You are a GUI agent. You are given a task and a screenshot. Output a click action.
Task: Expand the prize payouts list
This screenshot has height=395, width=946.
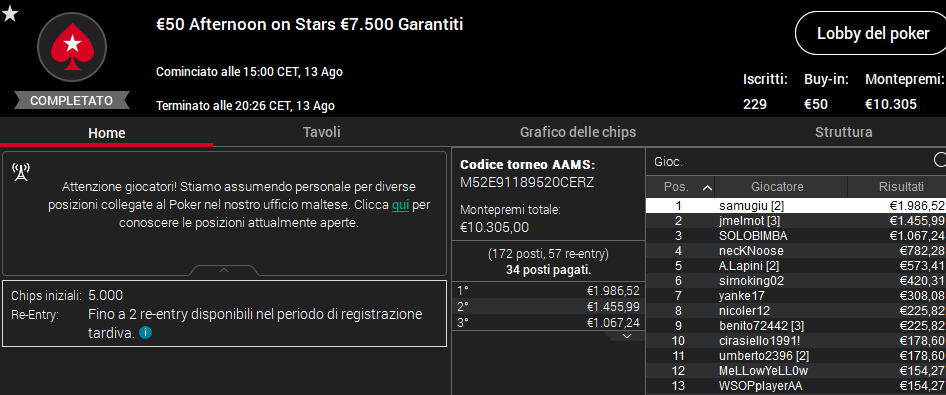626,336
